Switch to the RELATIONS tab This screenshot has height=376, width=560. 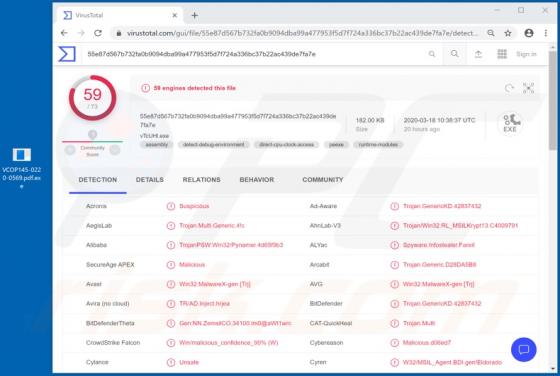[x=201, y=180]
